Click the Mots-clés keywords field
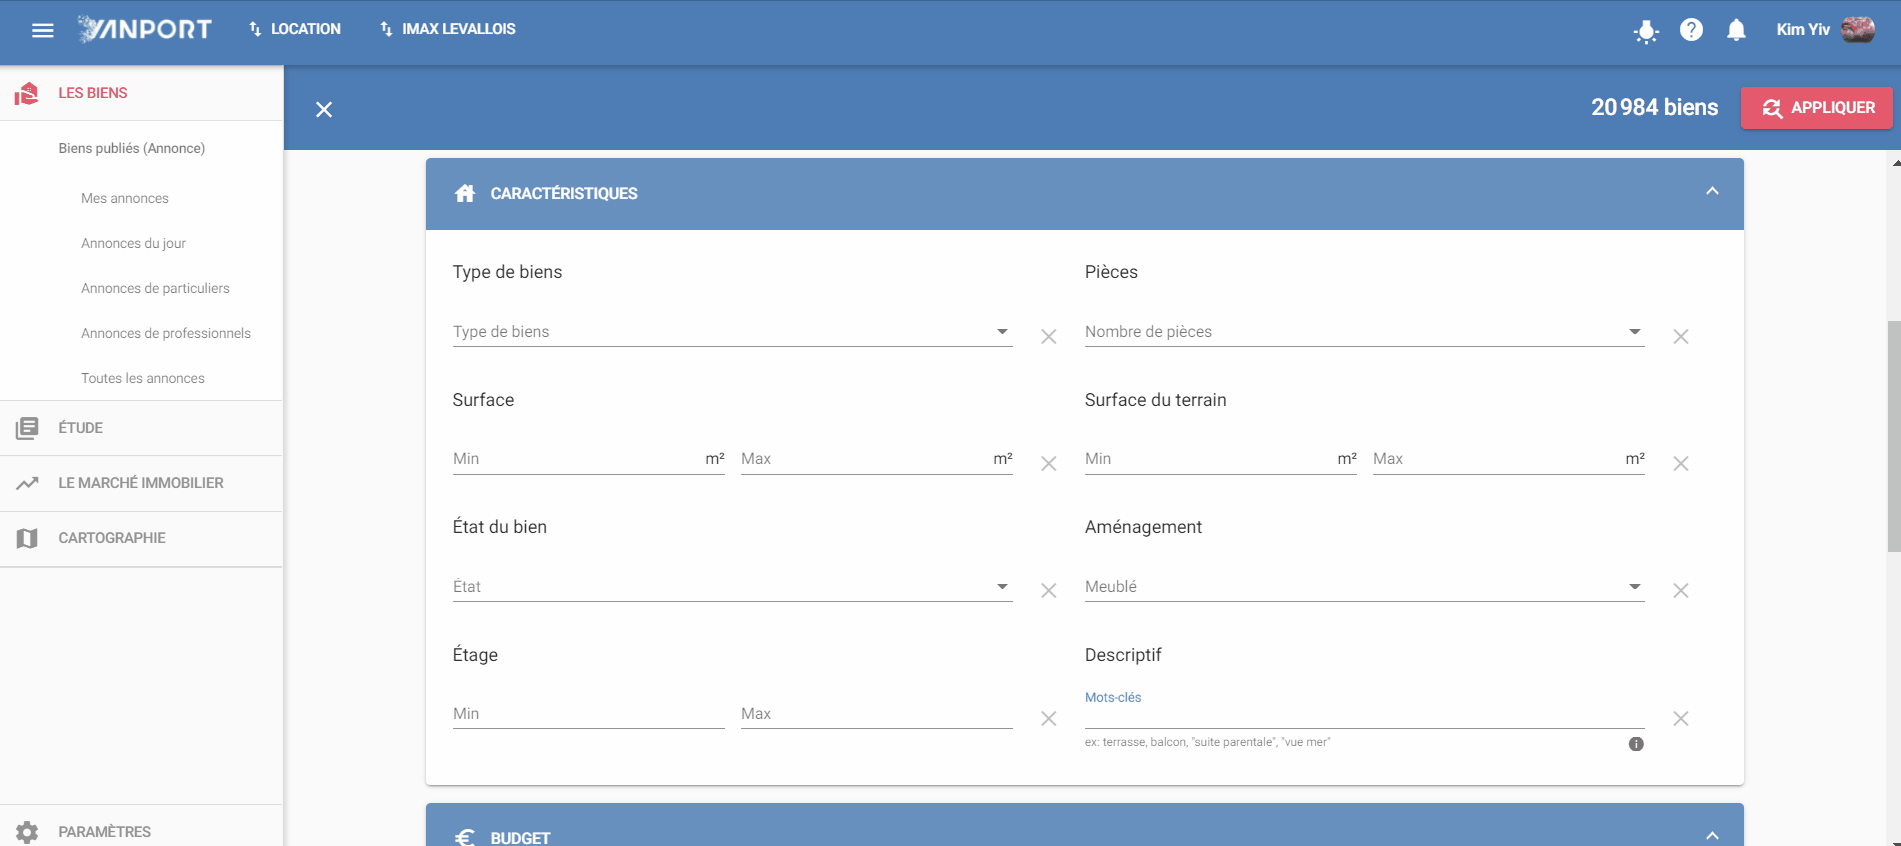Screen dimensions: 1901x846 click(1364, 715)
